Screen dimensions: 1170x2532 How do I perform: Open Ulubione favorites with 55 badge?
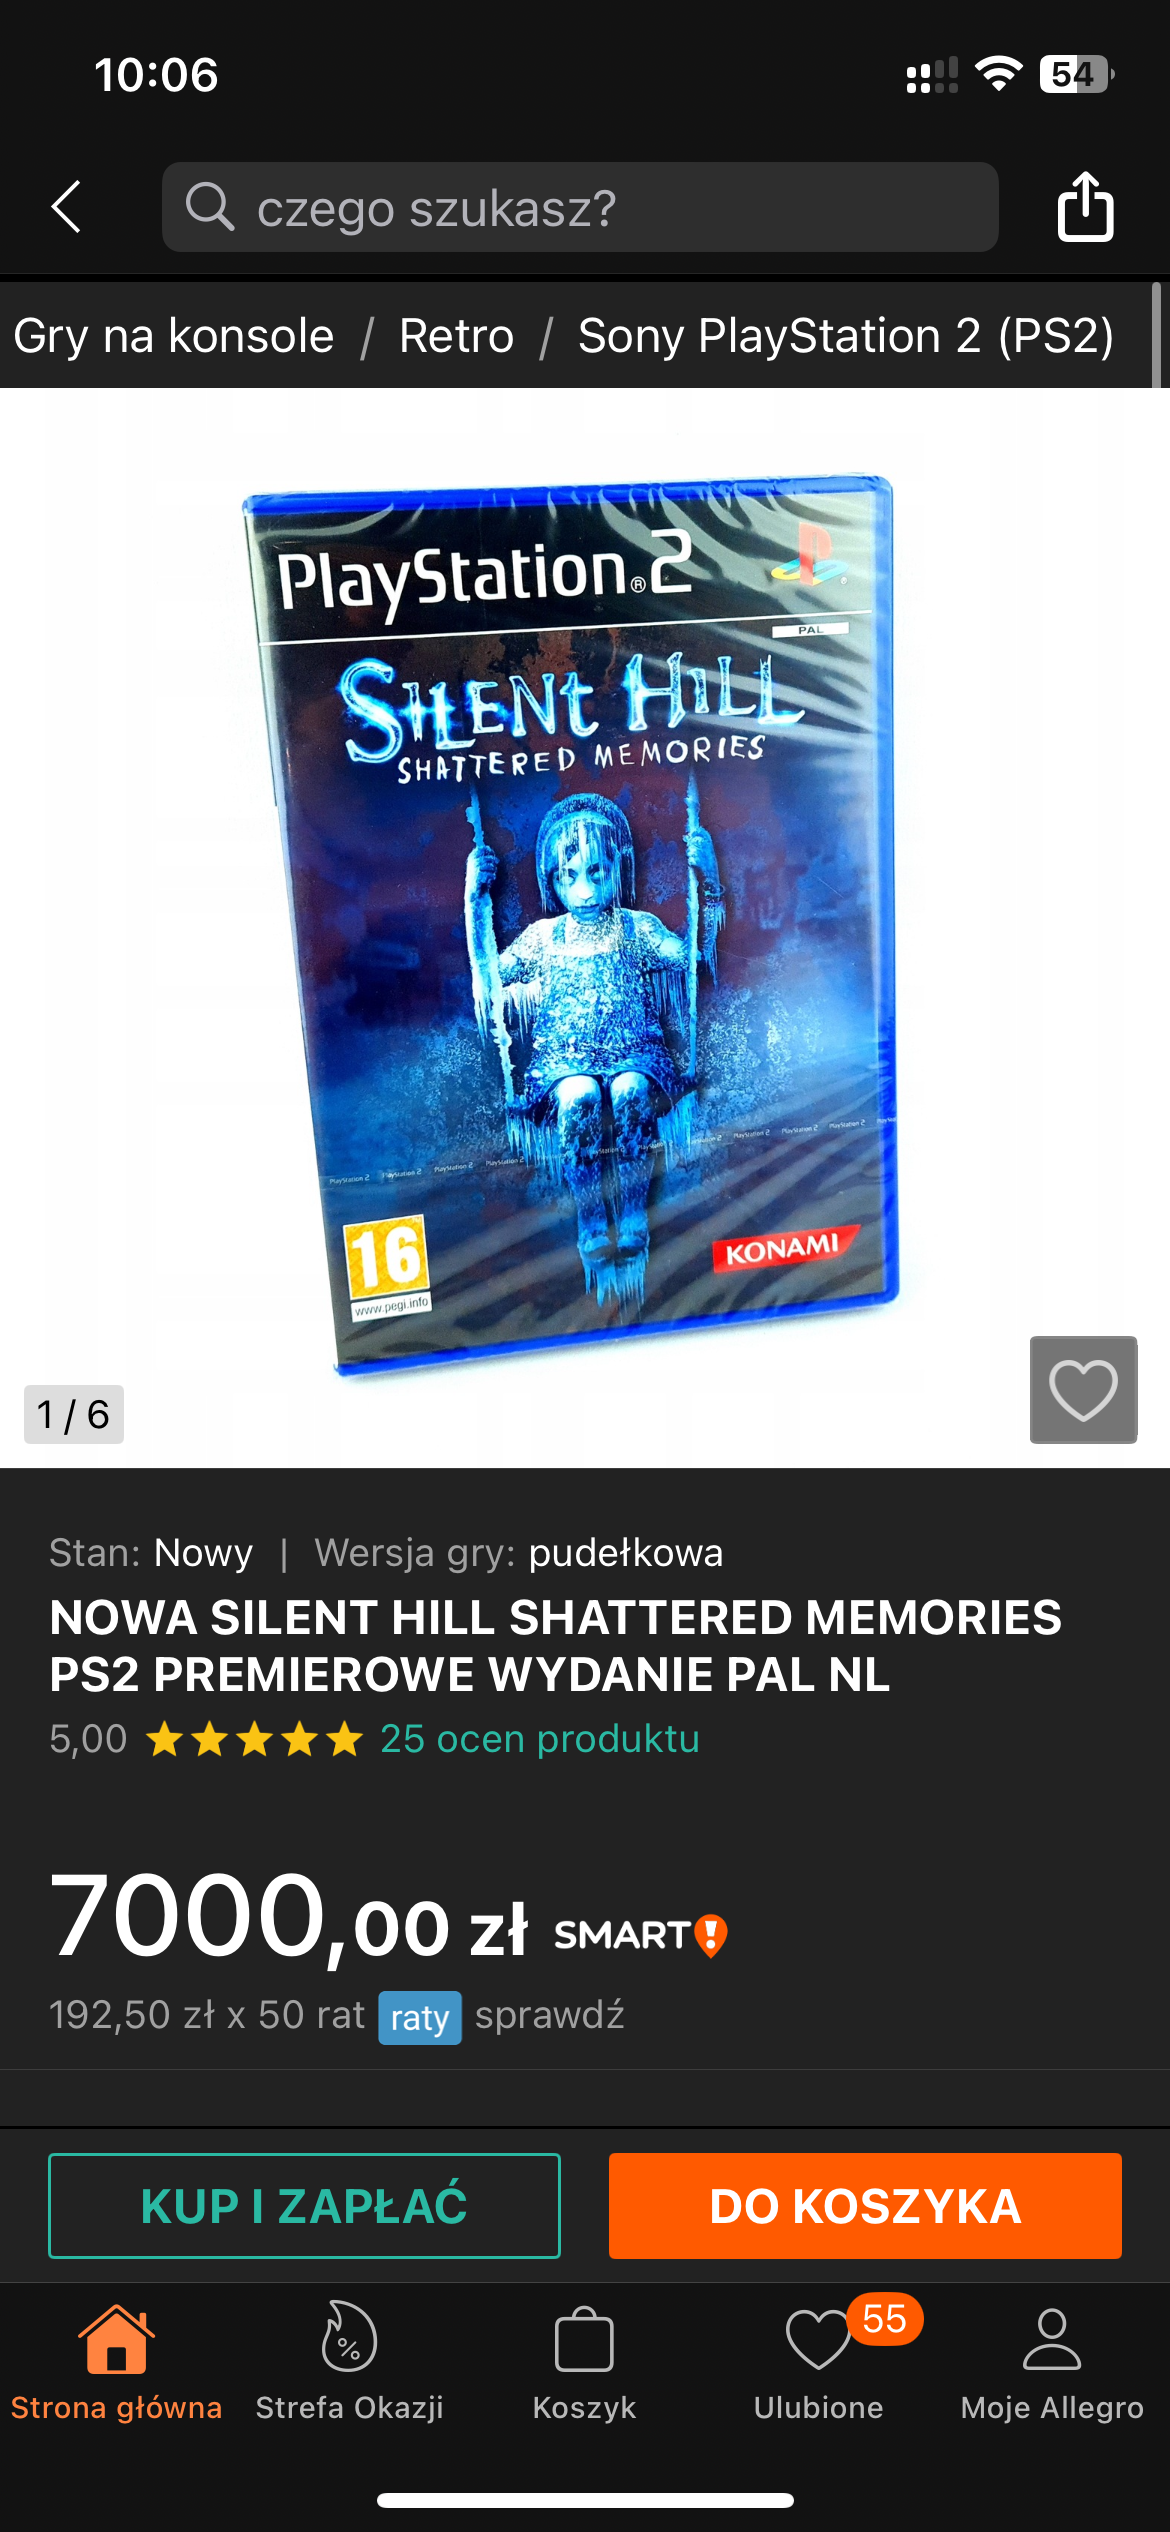820,2363
